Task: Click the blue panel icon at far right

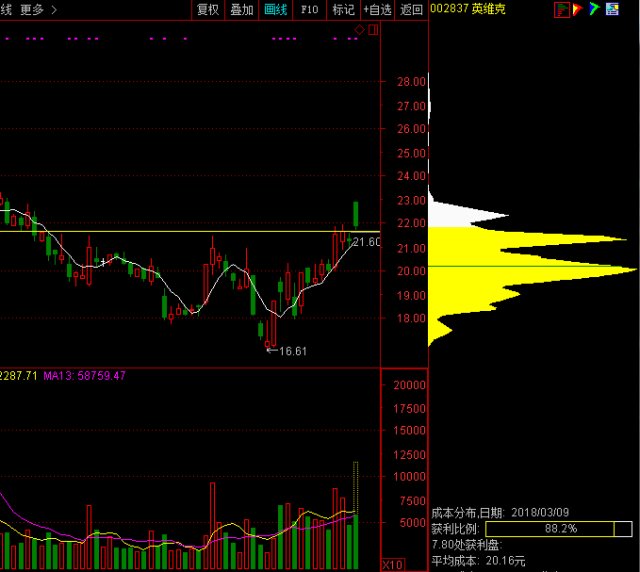Action: pos(611,9)
